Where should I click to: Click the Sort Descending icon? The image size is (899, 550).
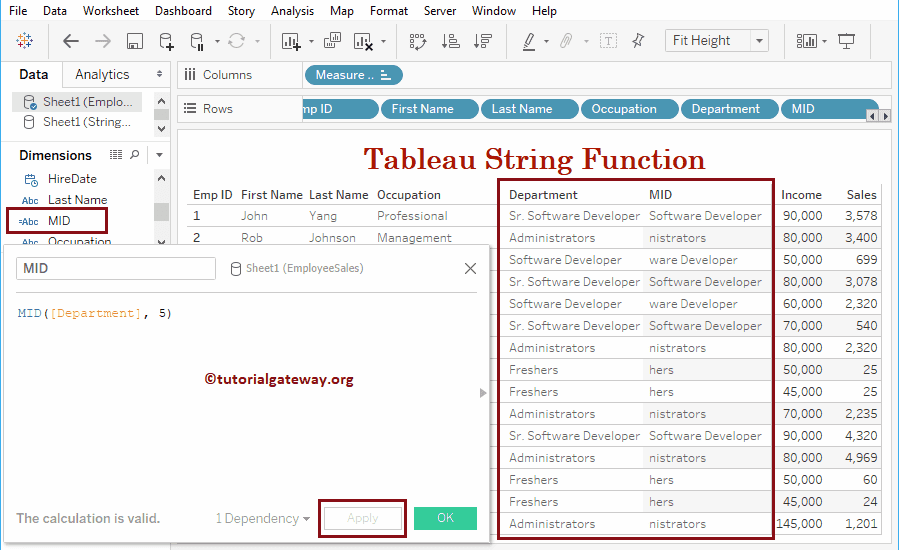483,41
